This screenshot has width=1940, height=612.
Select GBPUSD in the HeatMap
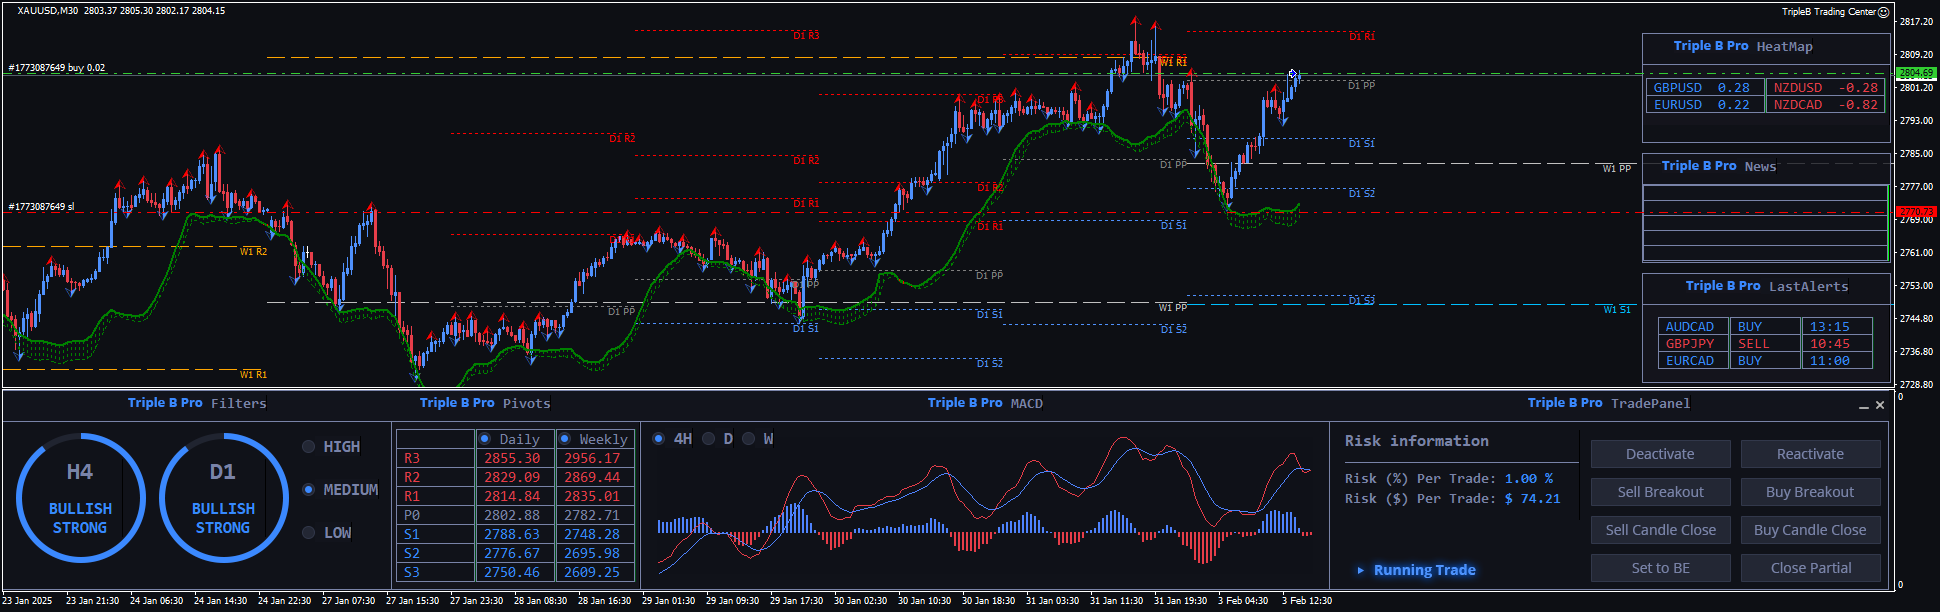pyautogui.click(x=1678, y=88)
